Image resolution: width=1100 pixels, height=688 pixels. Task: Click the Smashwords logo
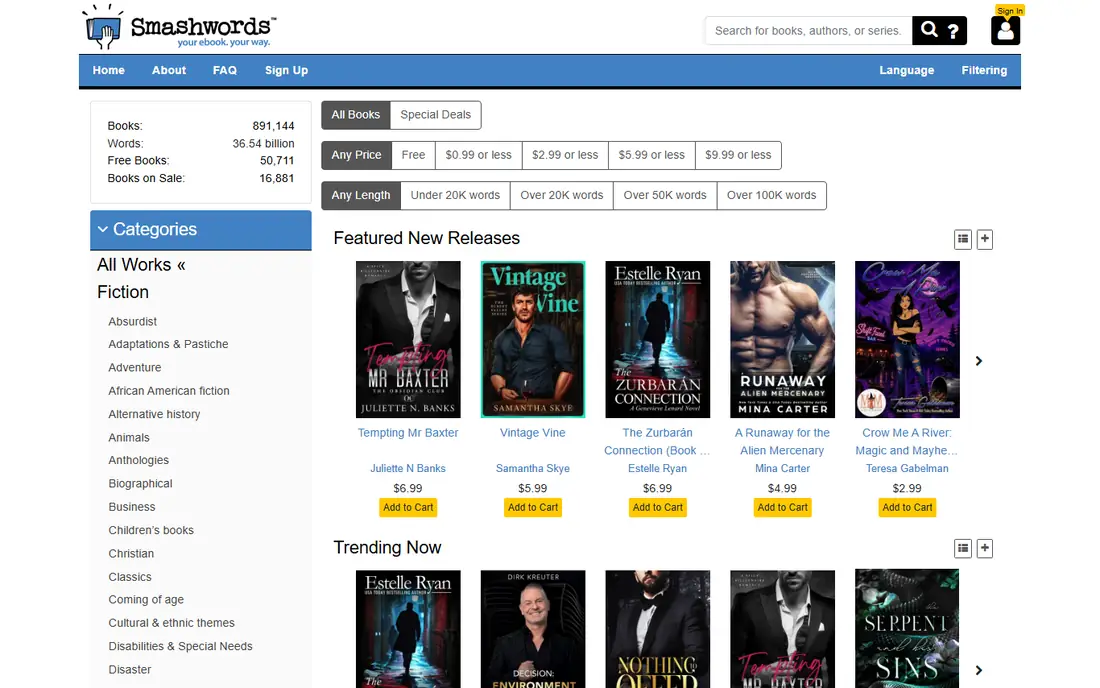(180, 27)
